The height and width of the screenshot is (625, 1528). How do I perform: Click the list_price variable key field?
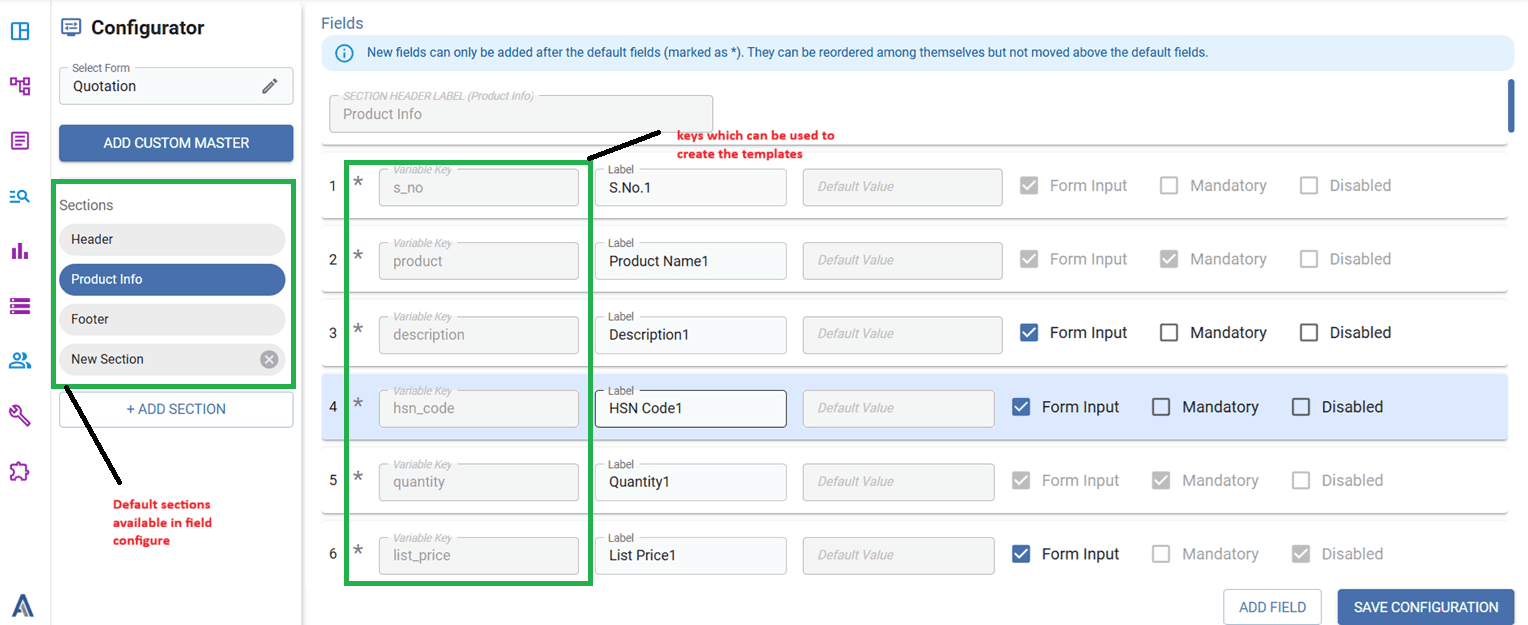pos(479,556)
